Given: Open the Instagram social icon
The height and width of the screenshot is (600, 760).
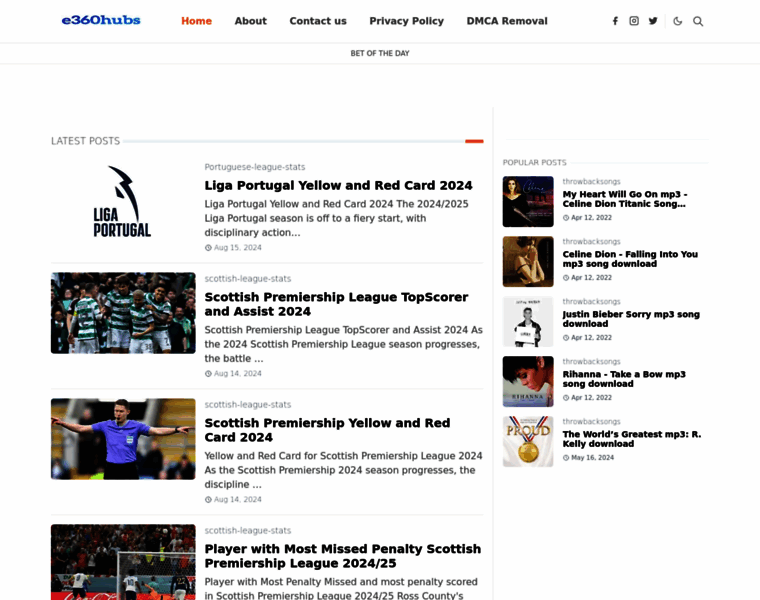Looking at the screenshot, I should pyautogui.click(x=634, y=21).
